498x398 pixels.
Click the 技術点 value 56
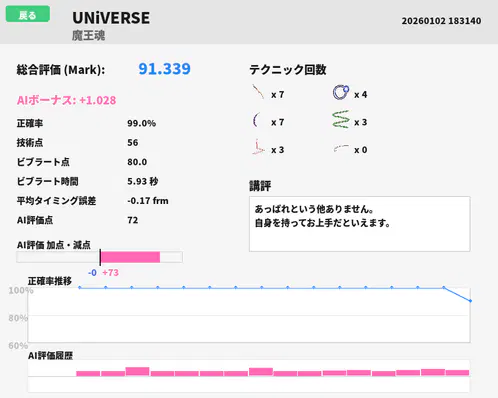click(x=132, y=143)
